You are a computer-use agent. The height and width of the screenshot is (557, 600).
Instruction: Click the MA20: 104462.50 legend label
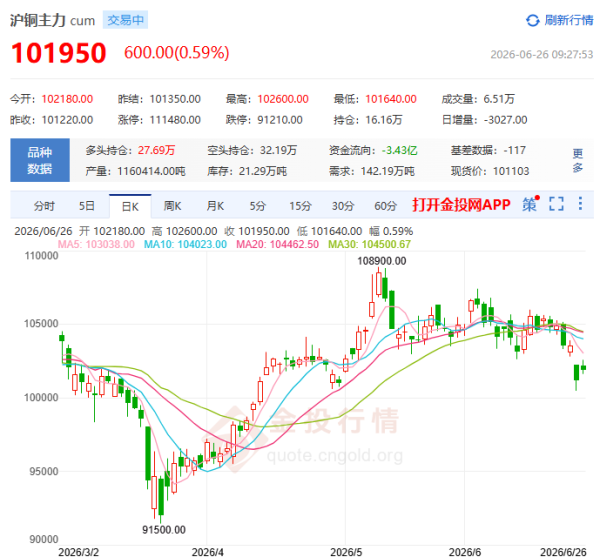coord(277,244)
